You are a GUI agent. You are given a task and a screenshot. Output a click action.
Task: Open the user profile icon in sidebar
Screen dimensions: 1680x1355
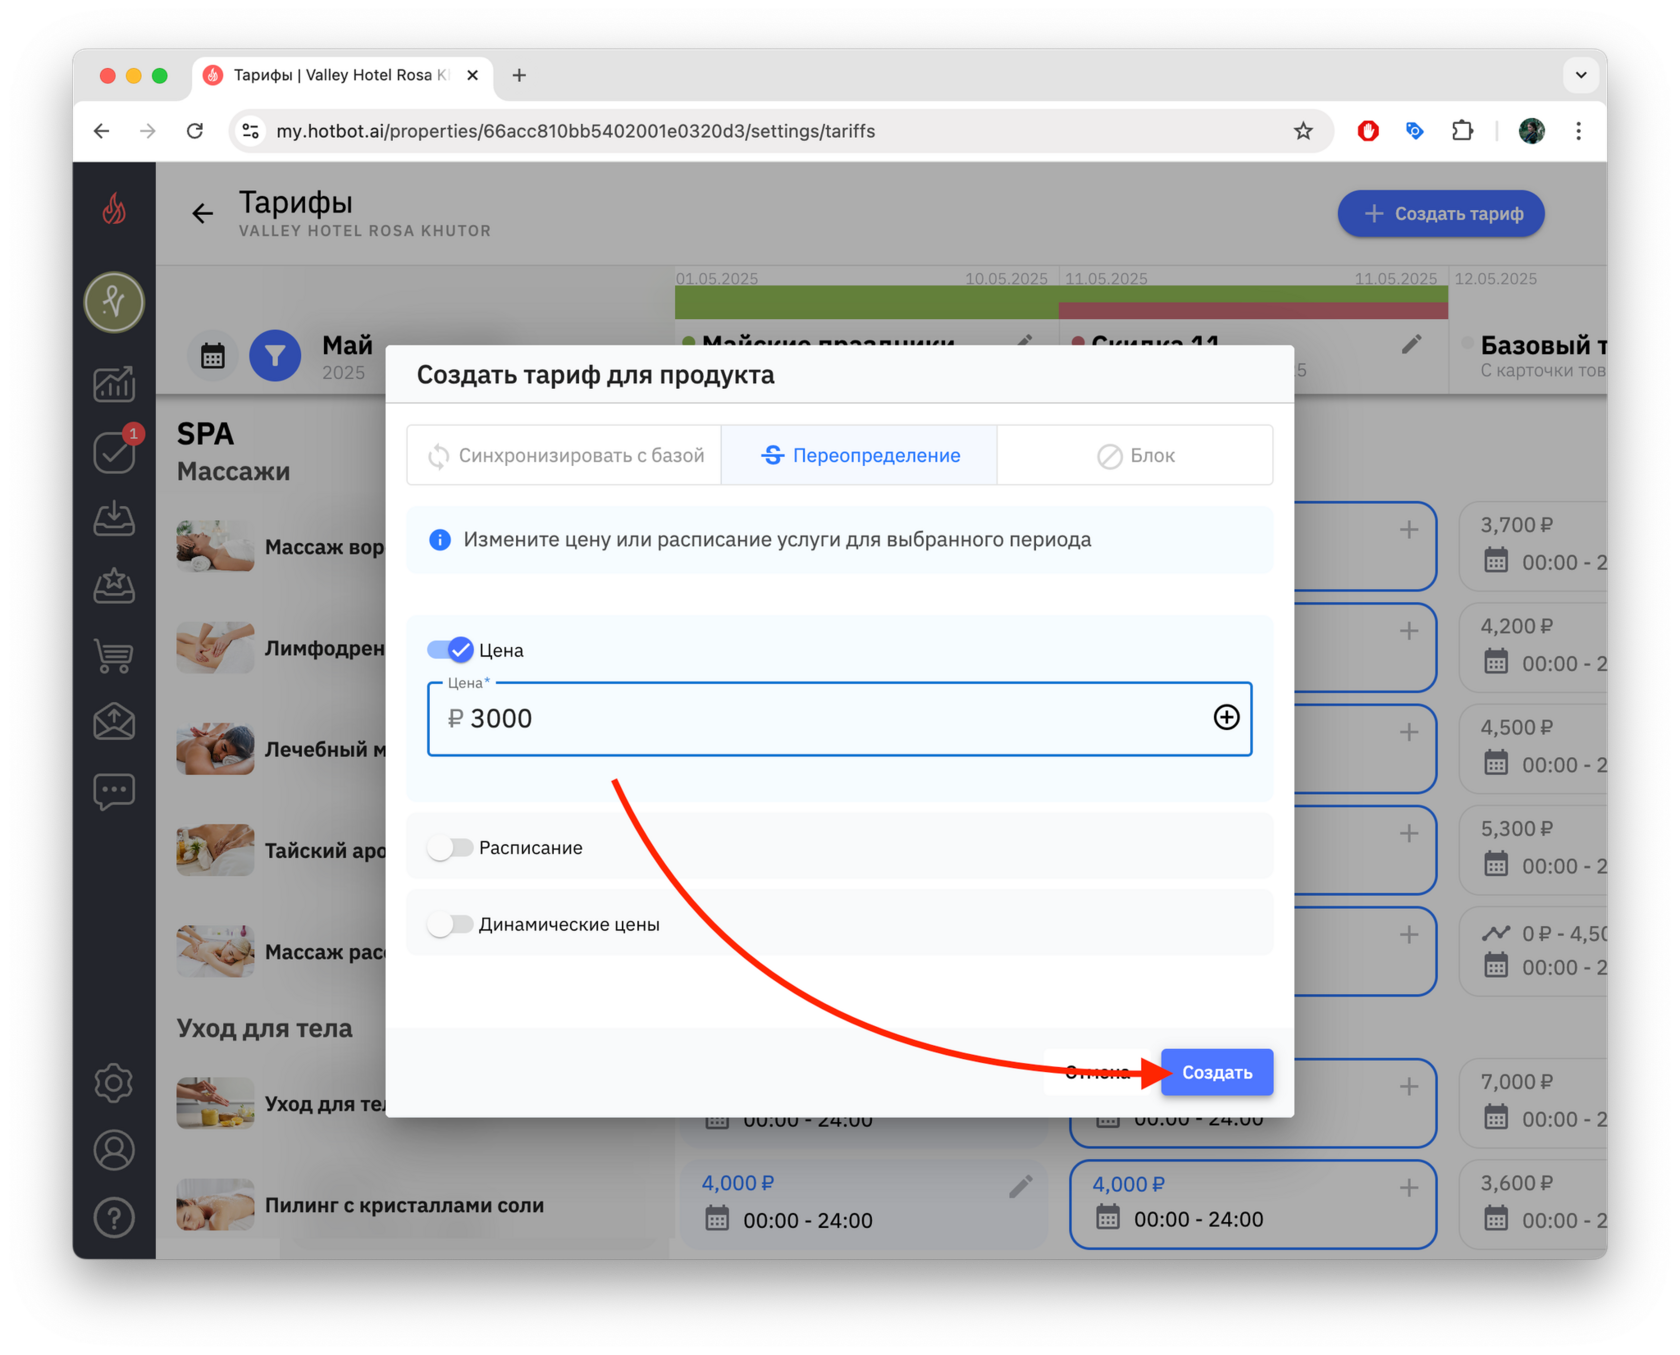tap(114, 1150)
